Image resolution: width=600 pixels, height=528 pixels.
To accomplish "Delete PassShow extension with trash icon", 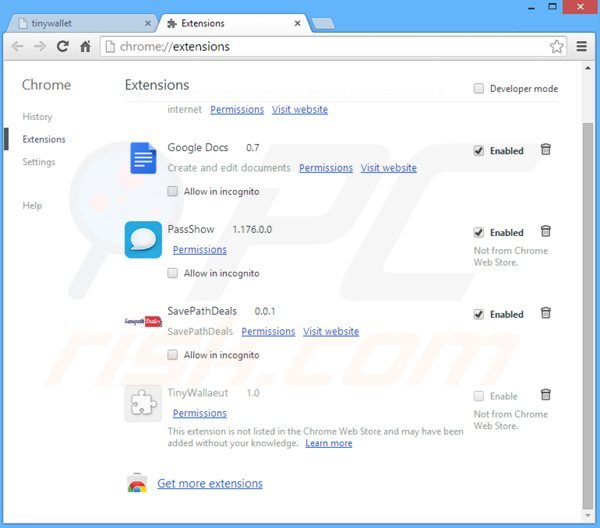I will pyautogui.click(x=546, y=231).
